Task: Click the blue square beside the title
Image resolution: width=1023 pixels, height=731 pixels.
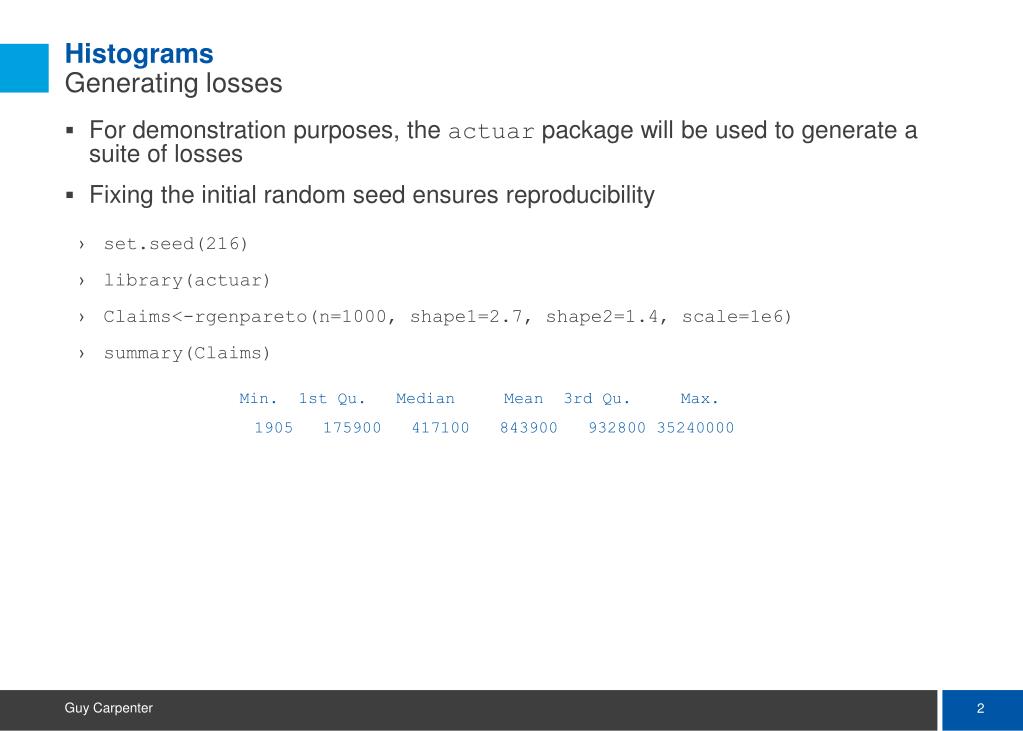Action: [24, 68]
